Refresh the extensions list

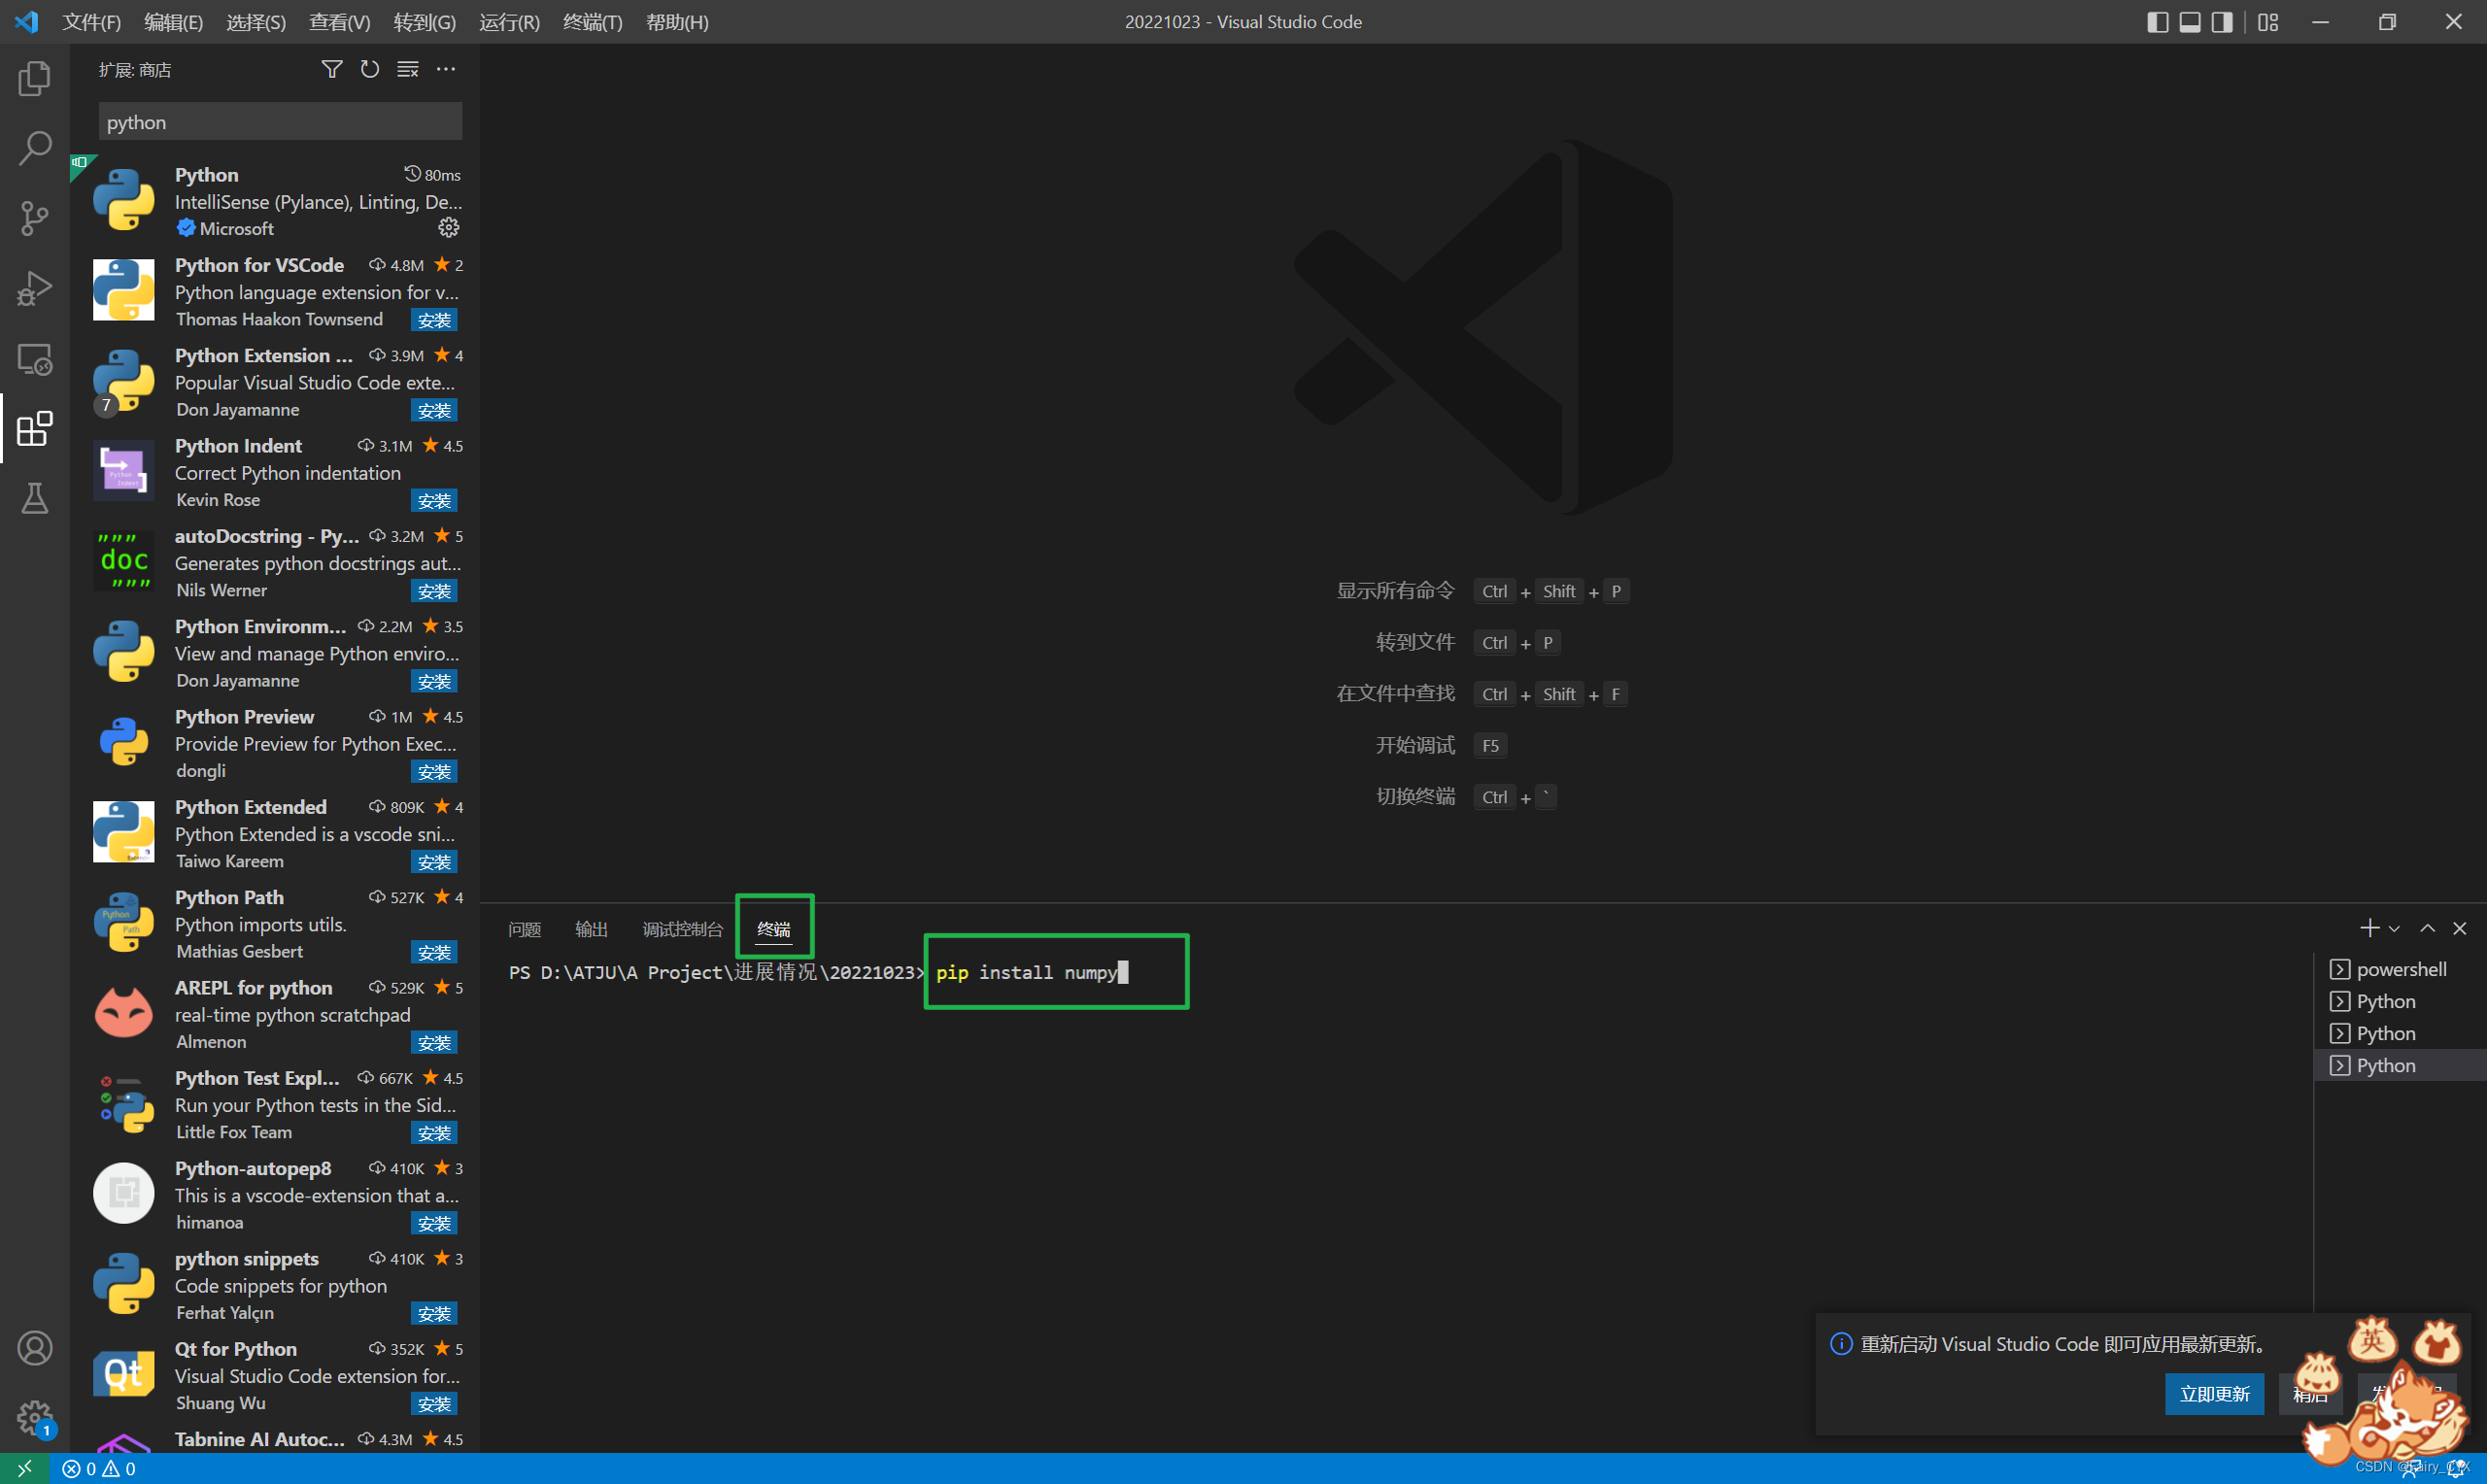click(x=369, y=69)
